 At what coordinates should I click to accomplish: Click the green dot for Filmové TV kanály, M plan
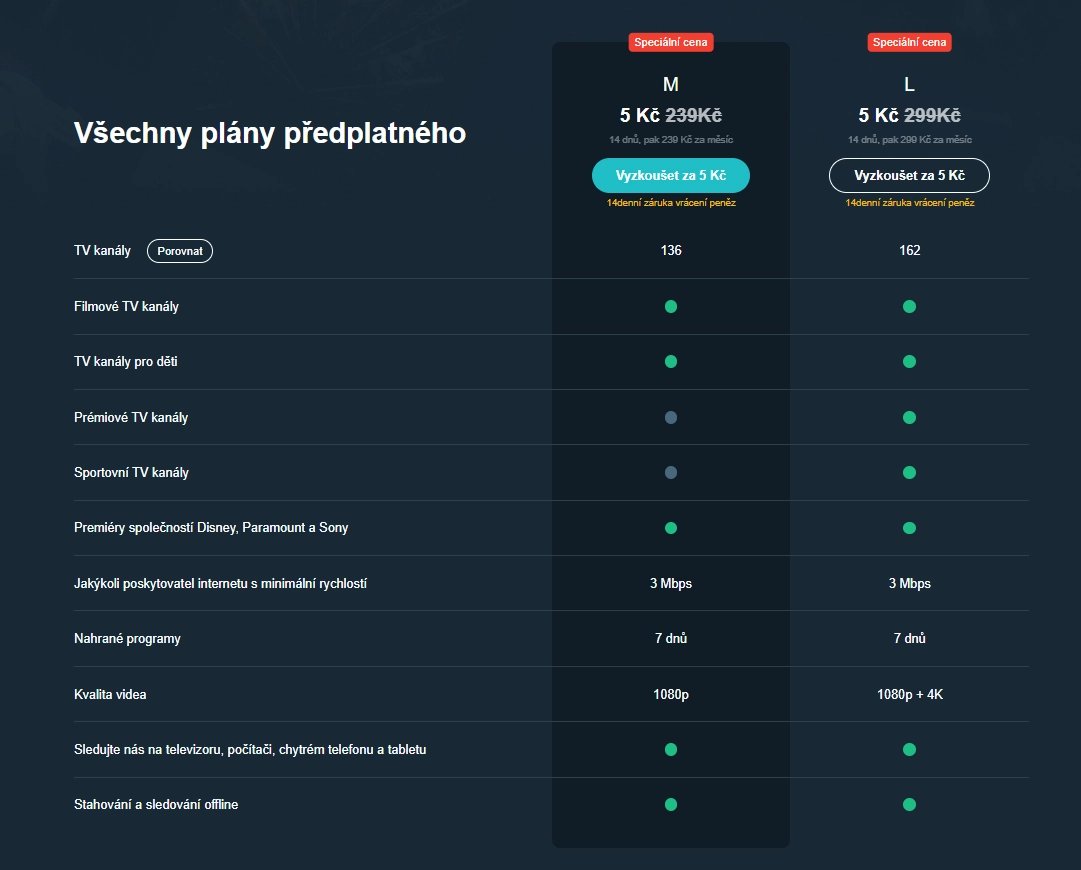tap(671, 306)
